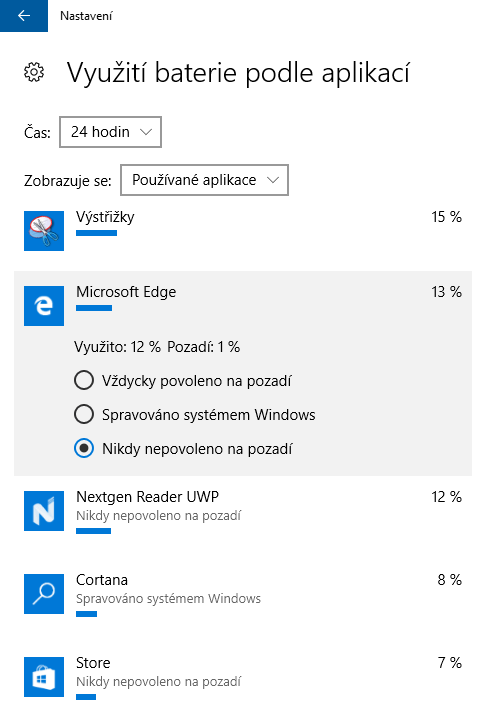
Task: Click the Microsoft Edge app icon
Action: pyautogui.click(x=44, y=306)
